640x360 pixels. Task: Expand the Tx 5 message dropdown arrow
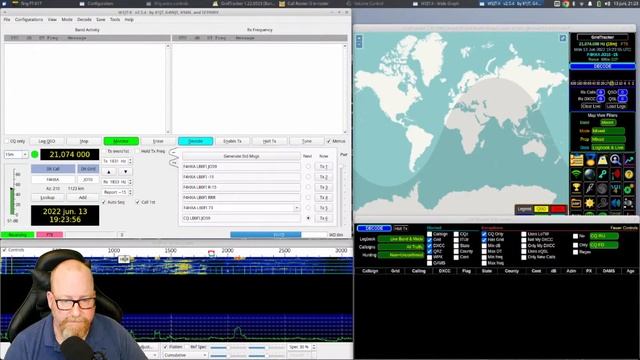click(x=296, y=208)
